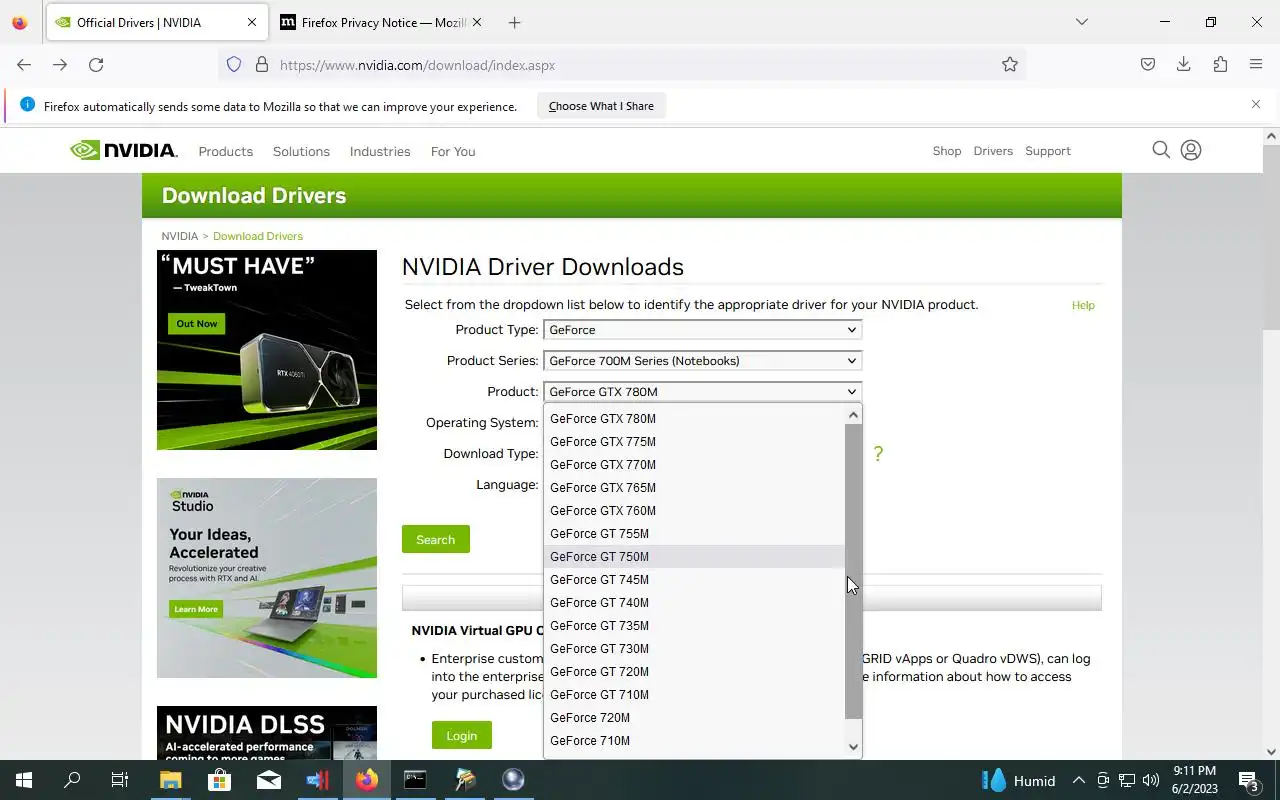Open File Explorer from taskbar

170,780
